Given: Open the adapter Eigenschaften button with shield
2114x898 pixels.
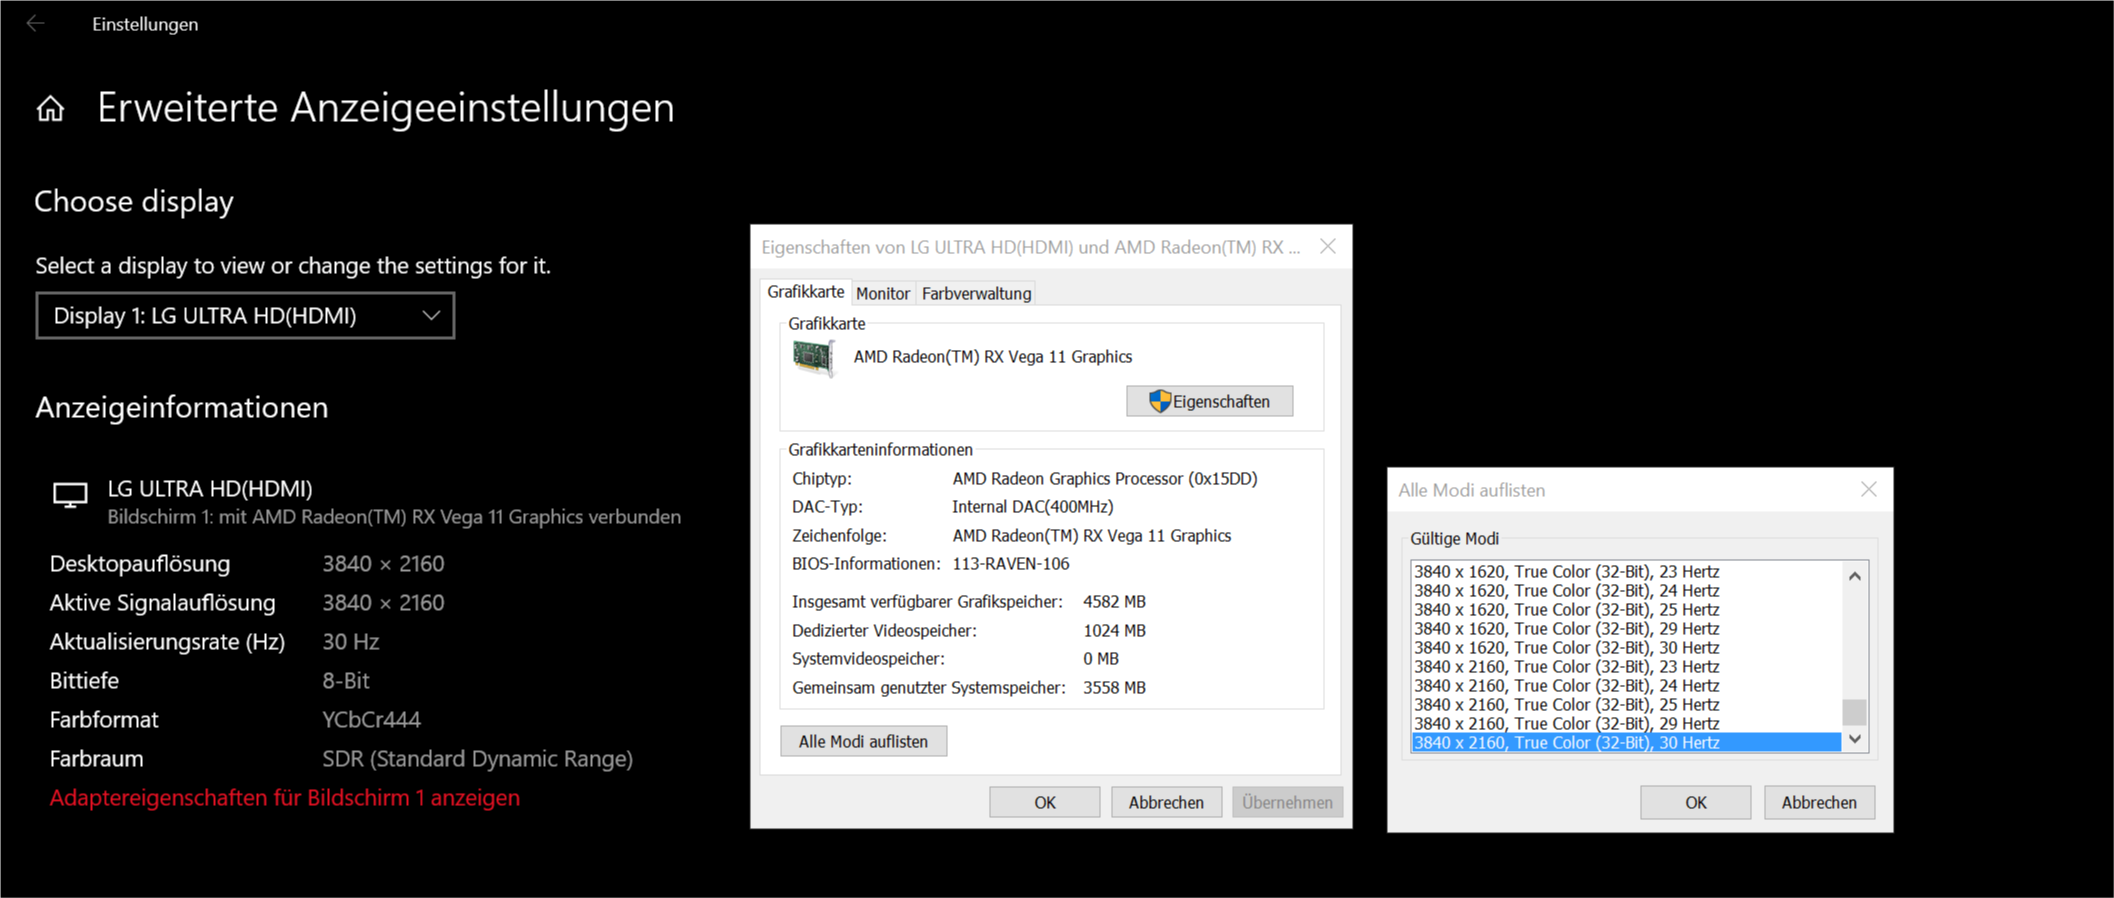Looking at the screenshot, I should (1209, 401).
